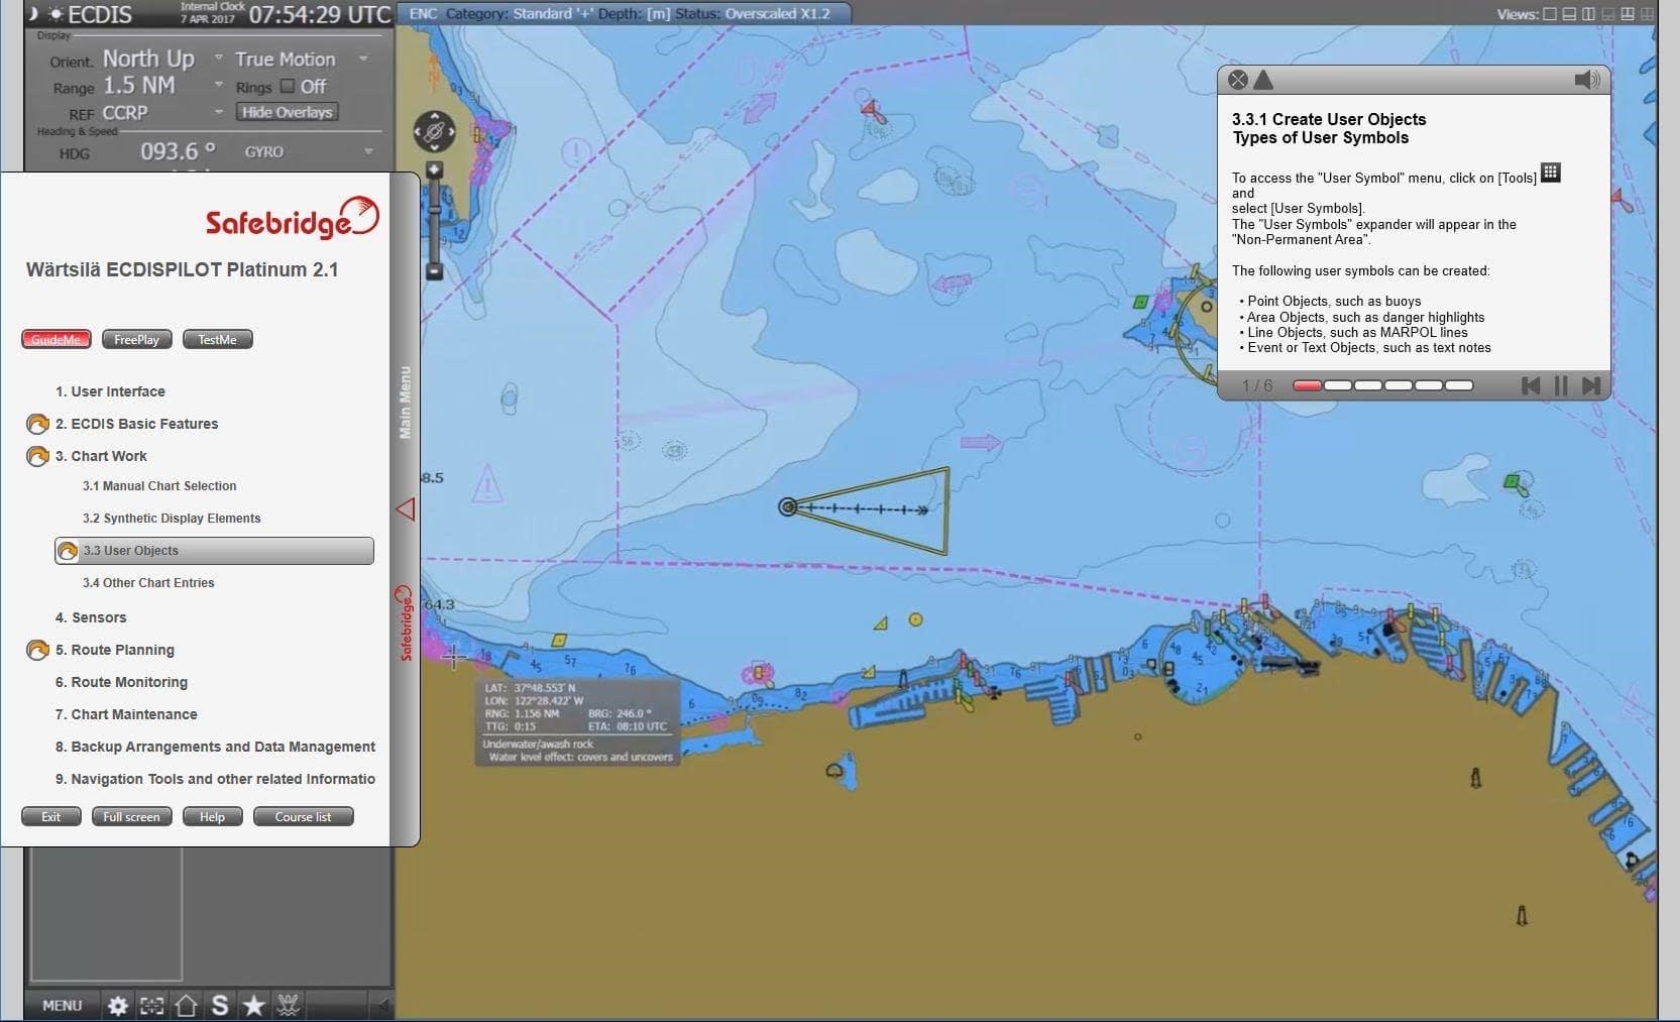Open the Course list from the Safebridge panel

tap(303, 816)
